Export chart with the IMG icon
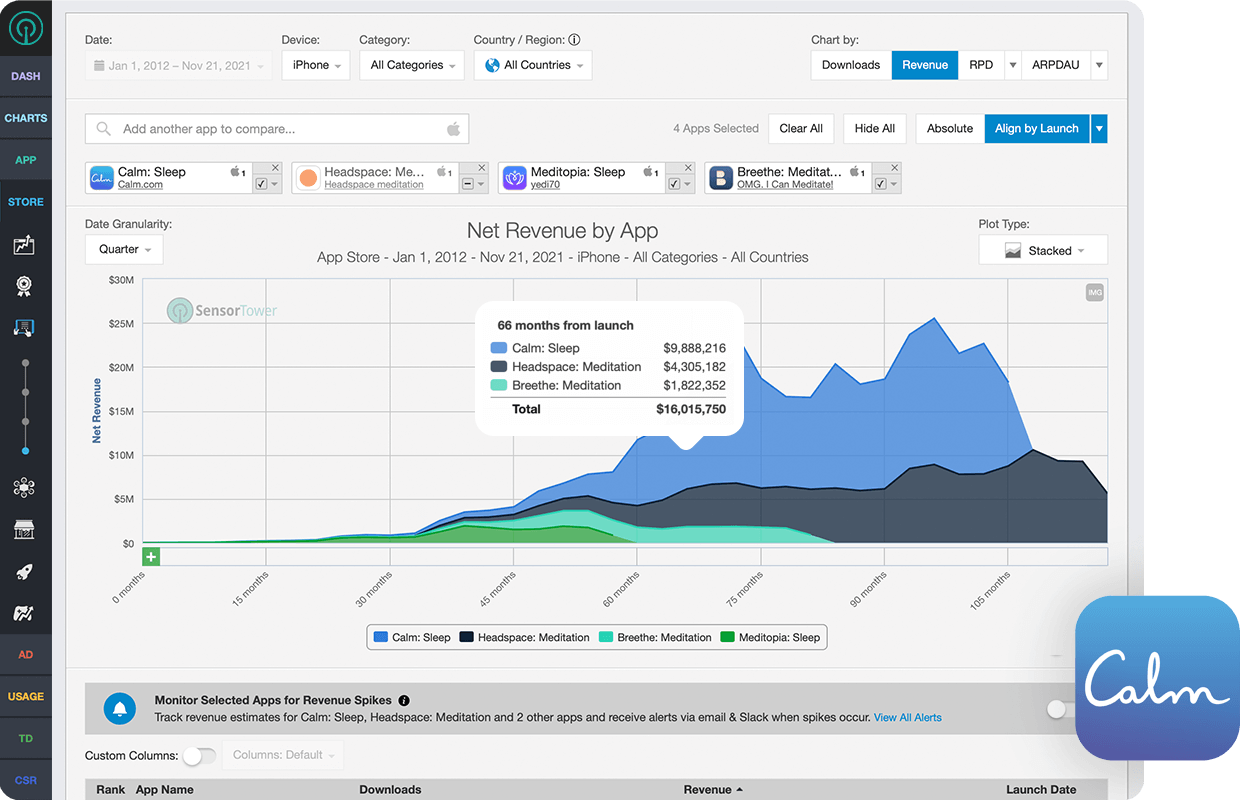Screen dimensions: 1240x800 (1094, 292)
